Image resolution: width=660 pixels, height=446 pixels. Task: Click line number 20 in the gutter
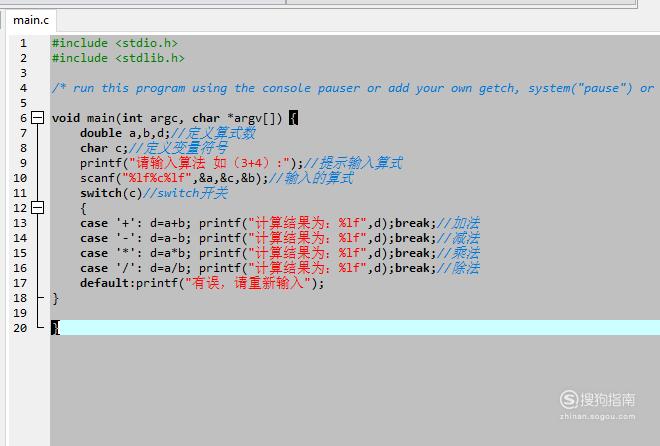tap(20, 328)
